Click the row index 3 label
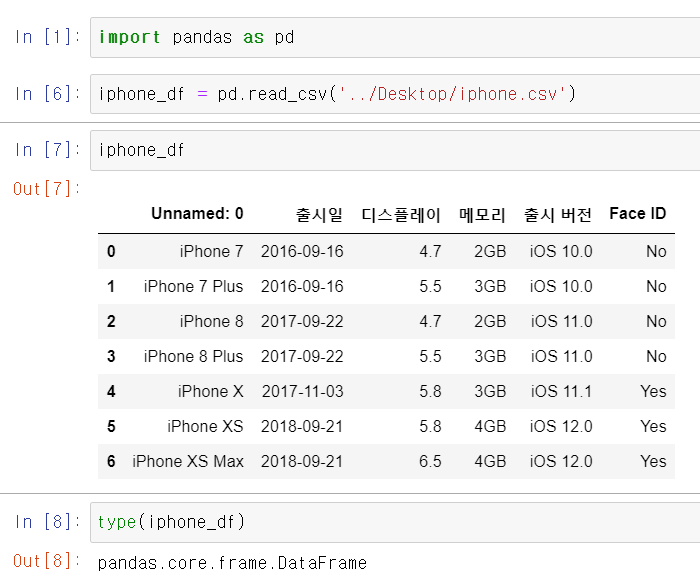 (x=111, y=356)
